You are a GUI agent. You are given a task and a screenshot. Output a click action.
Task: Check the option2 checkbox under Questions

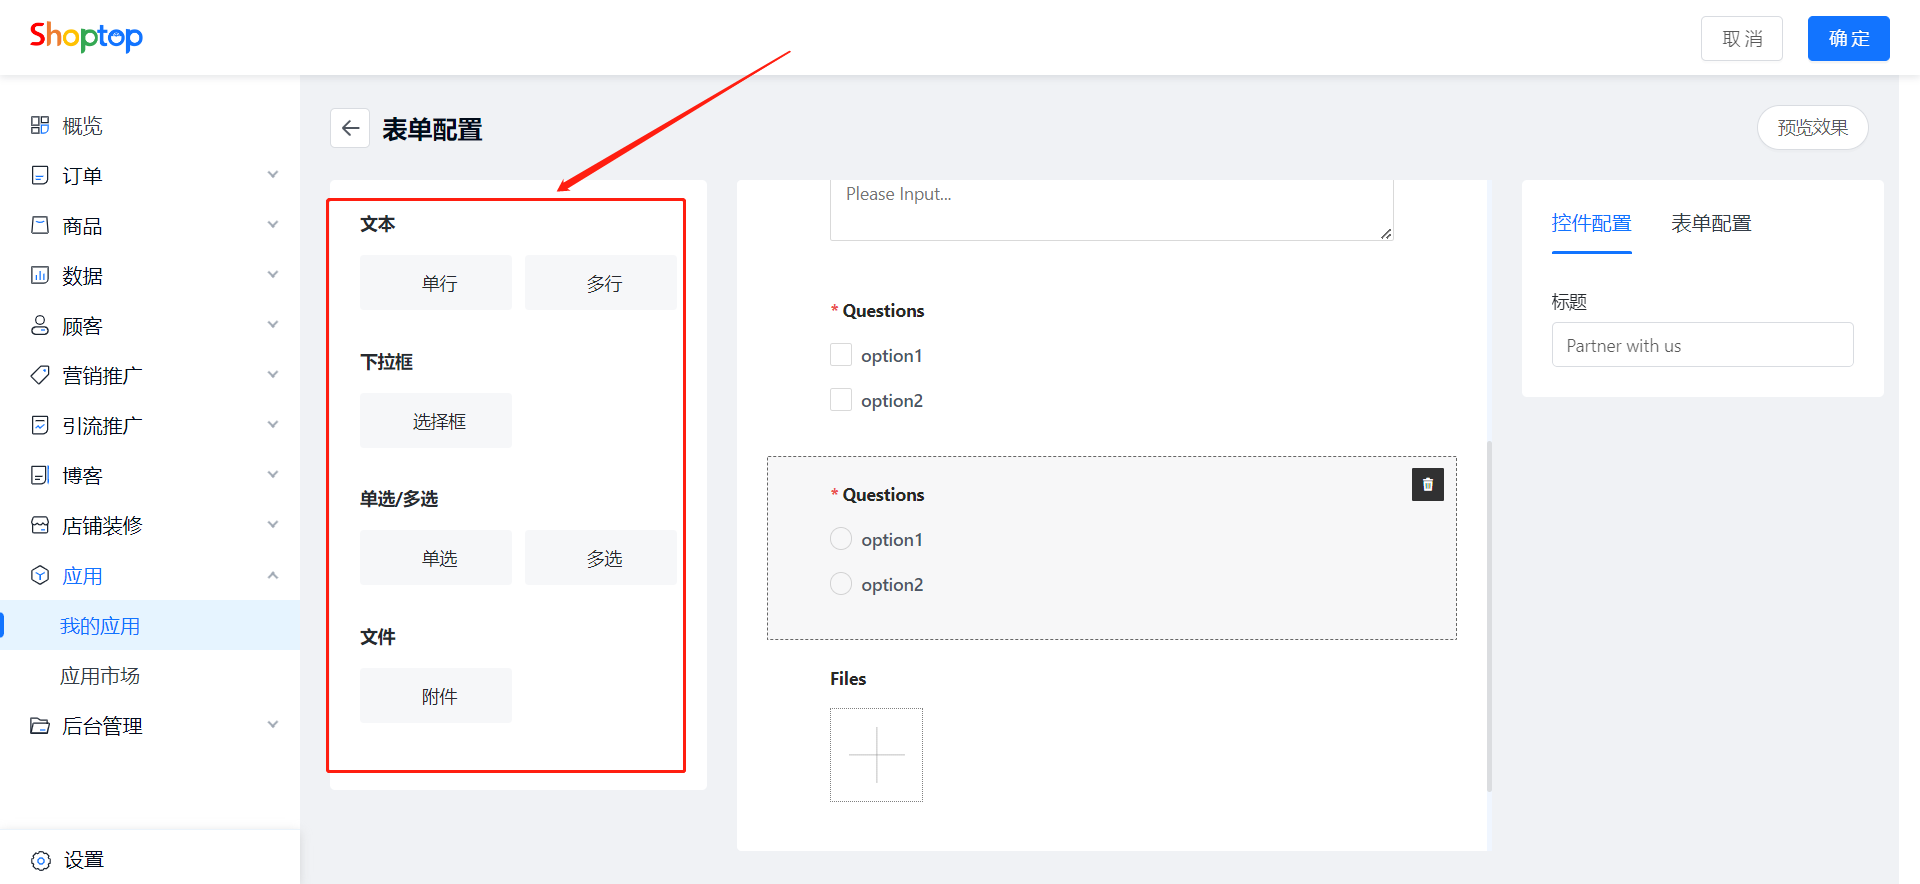tap(841, 400)
